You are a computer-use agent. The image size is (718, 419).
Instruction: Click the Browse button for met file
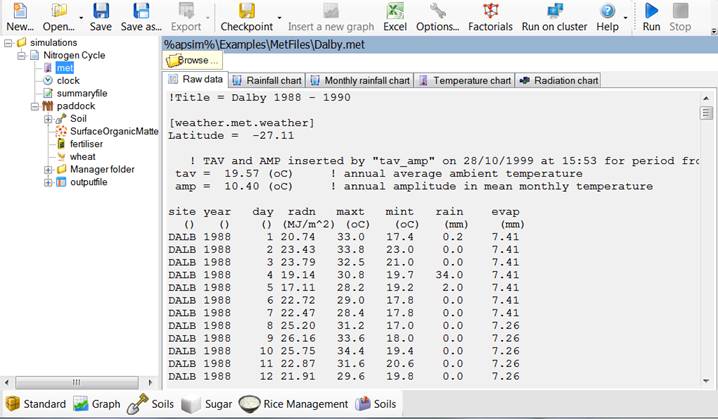coord(192,60)
